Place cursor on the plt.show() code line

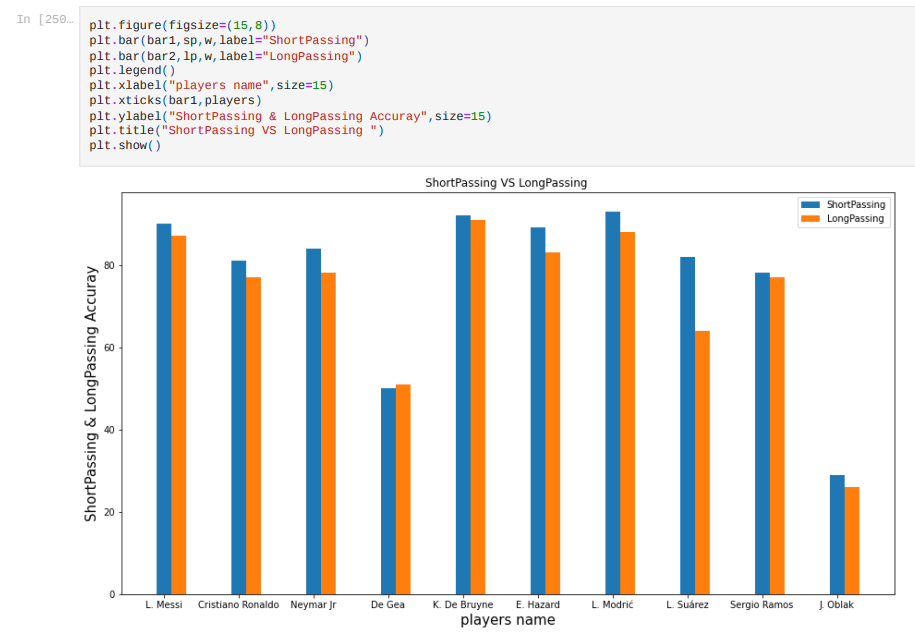coord(124,146)
